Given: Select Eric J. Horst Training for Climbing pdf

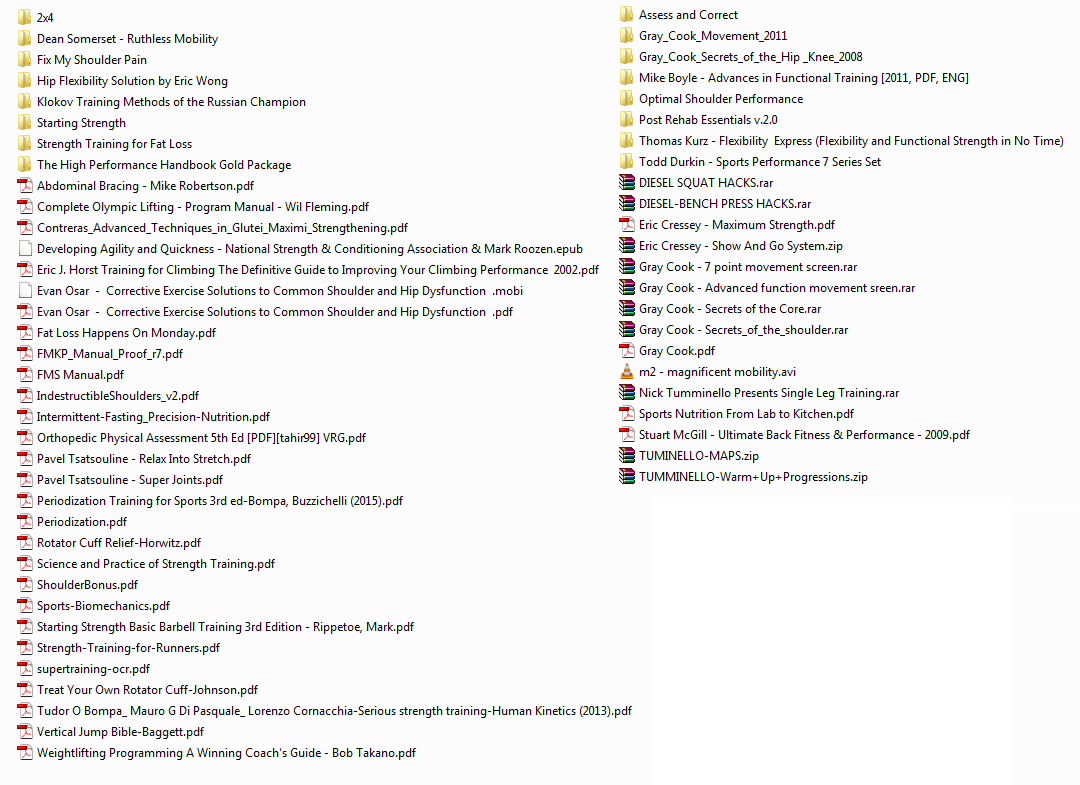Looking at the screenshot, I should 318,269.
